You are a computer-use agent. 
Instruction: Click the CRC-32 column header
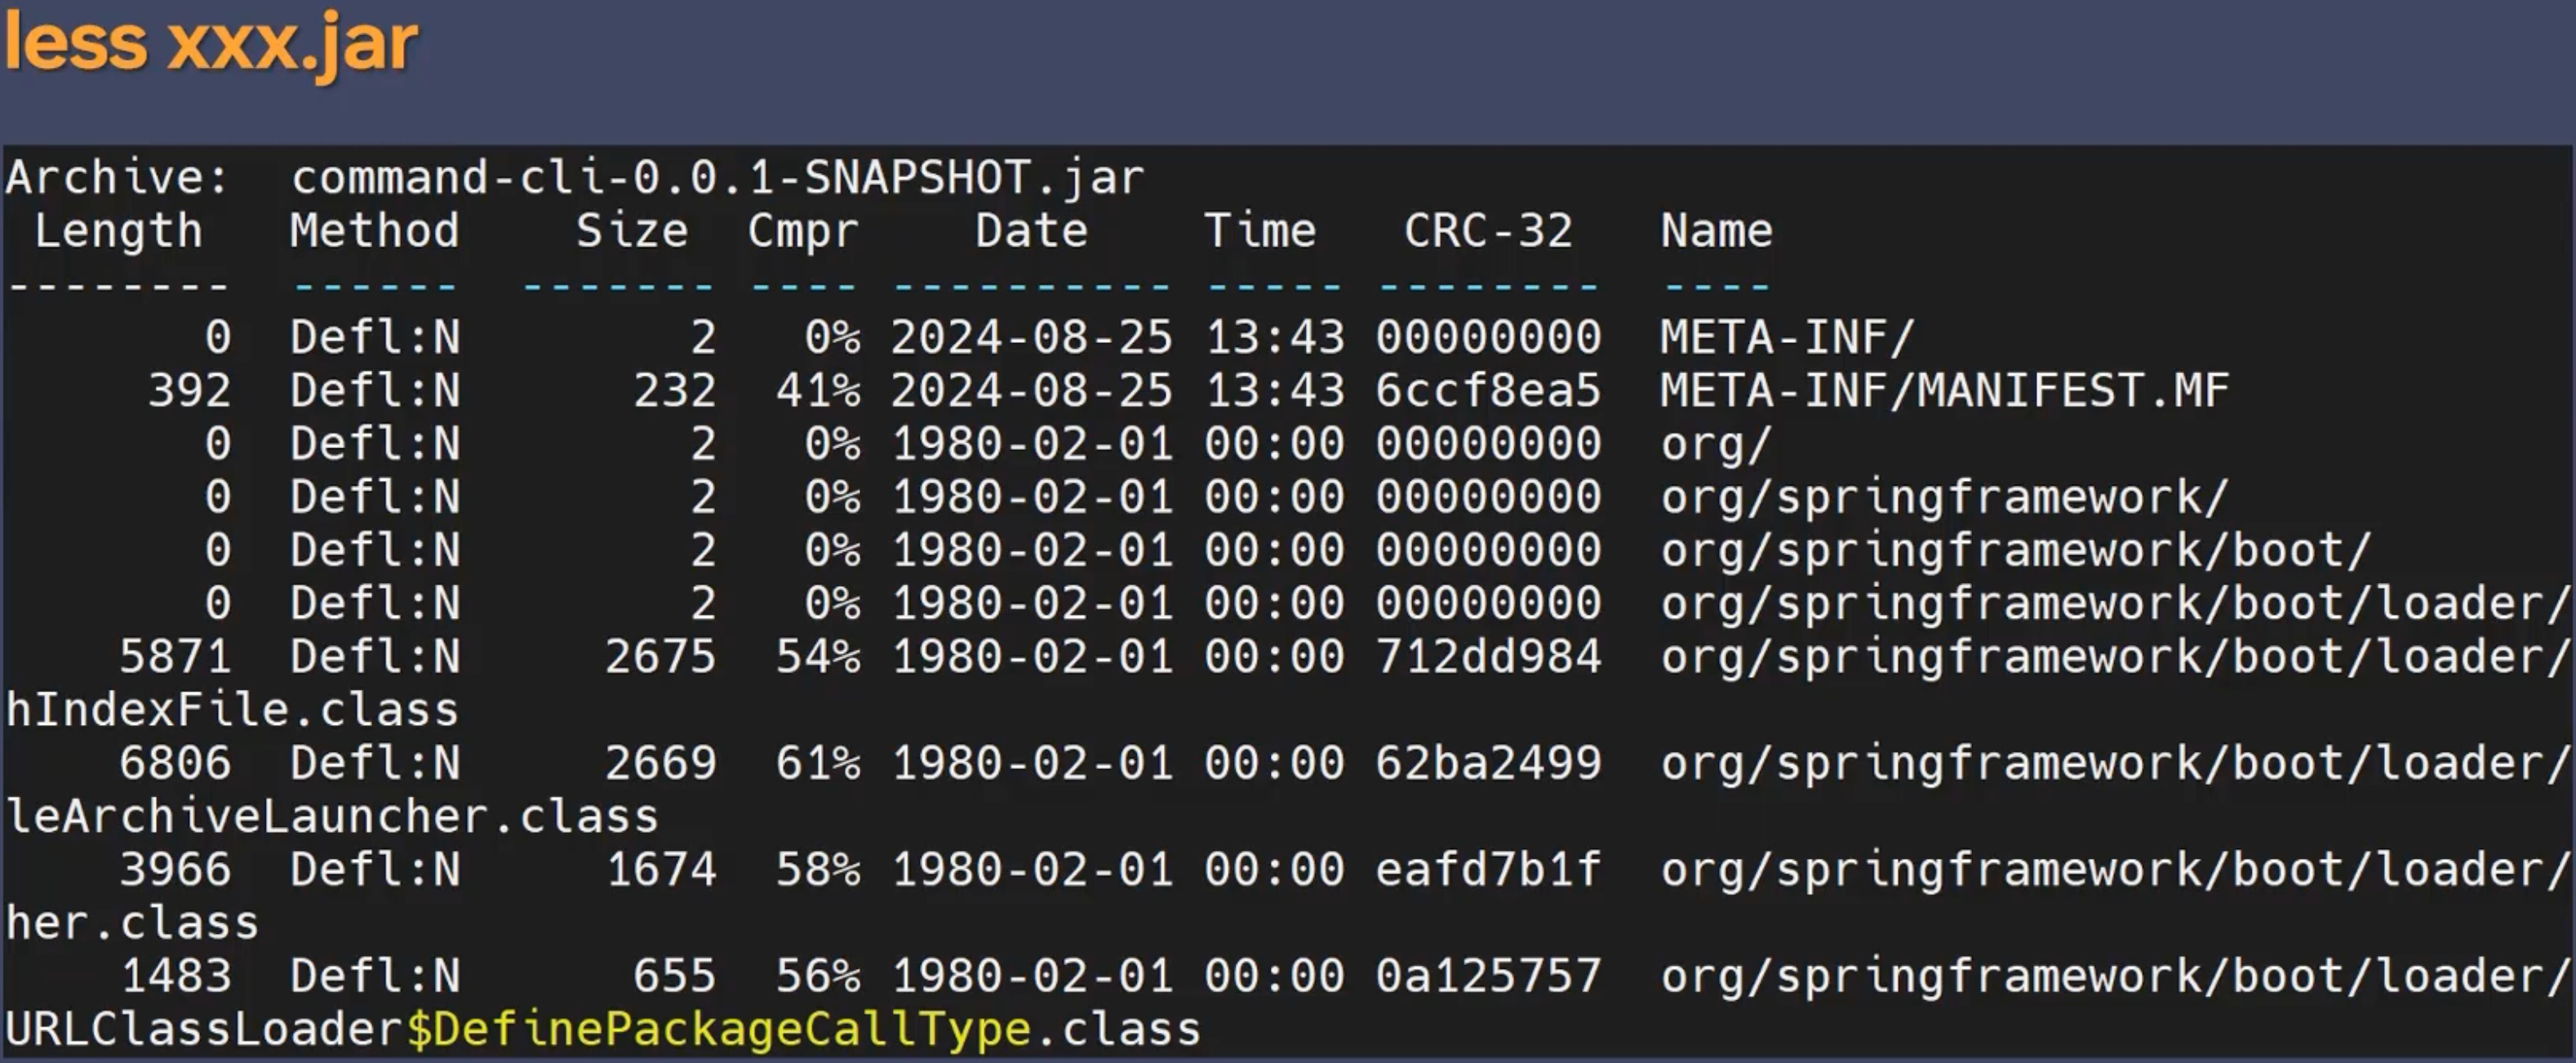[1488, 231]
